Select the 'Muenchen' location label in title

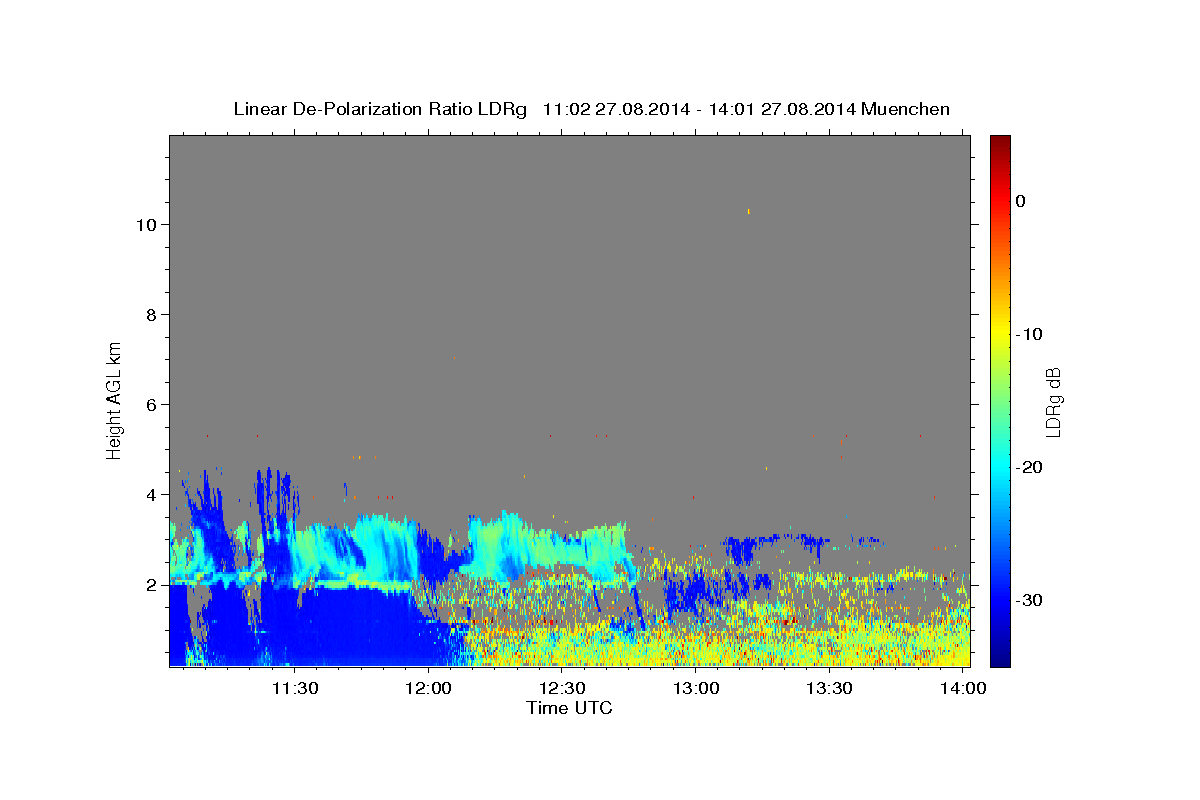905,109
